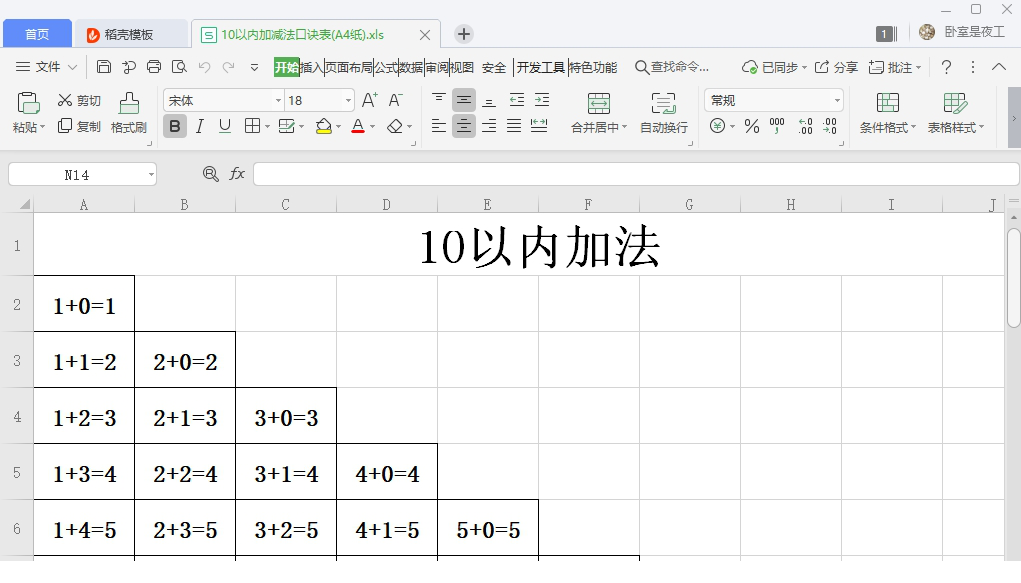This screenshot has width=1021, height=583.
Task: Click the Undo arrow
Action: tap(204, 66)
